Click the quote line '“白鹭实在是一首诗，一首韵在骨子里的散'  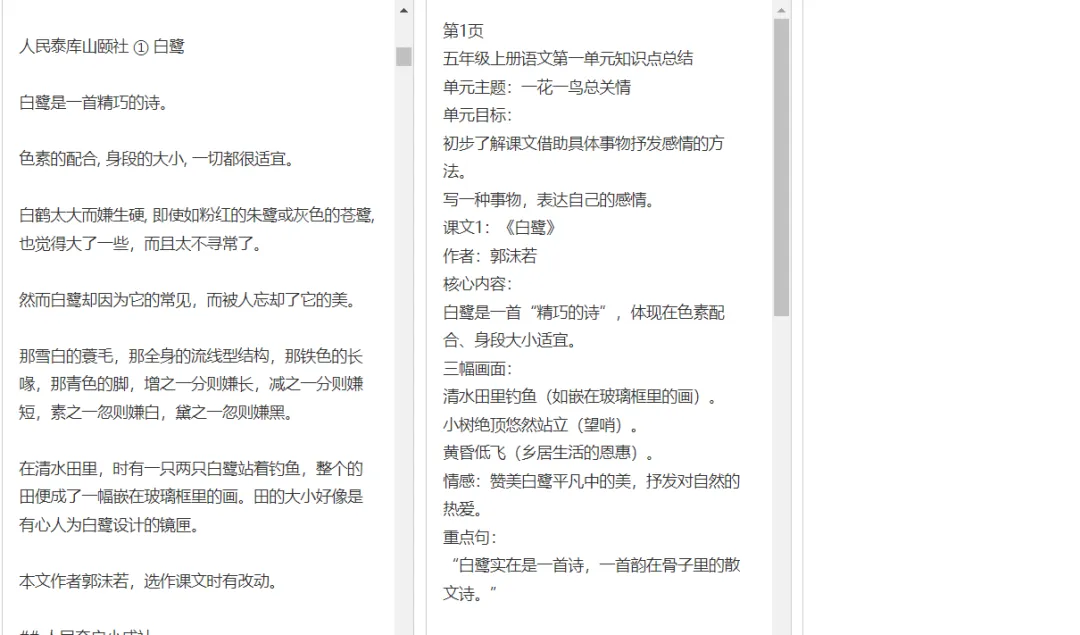(x=595, y=565)
